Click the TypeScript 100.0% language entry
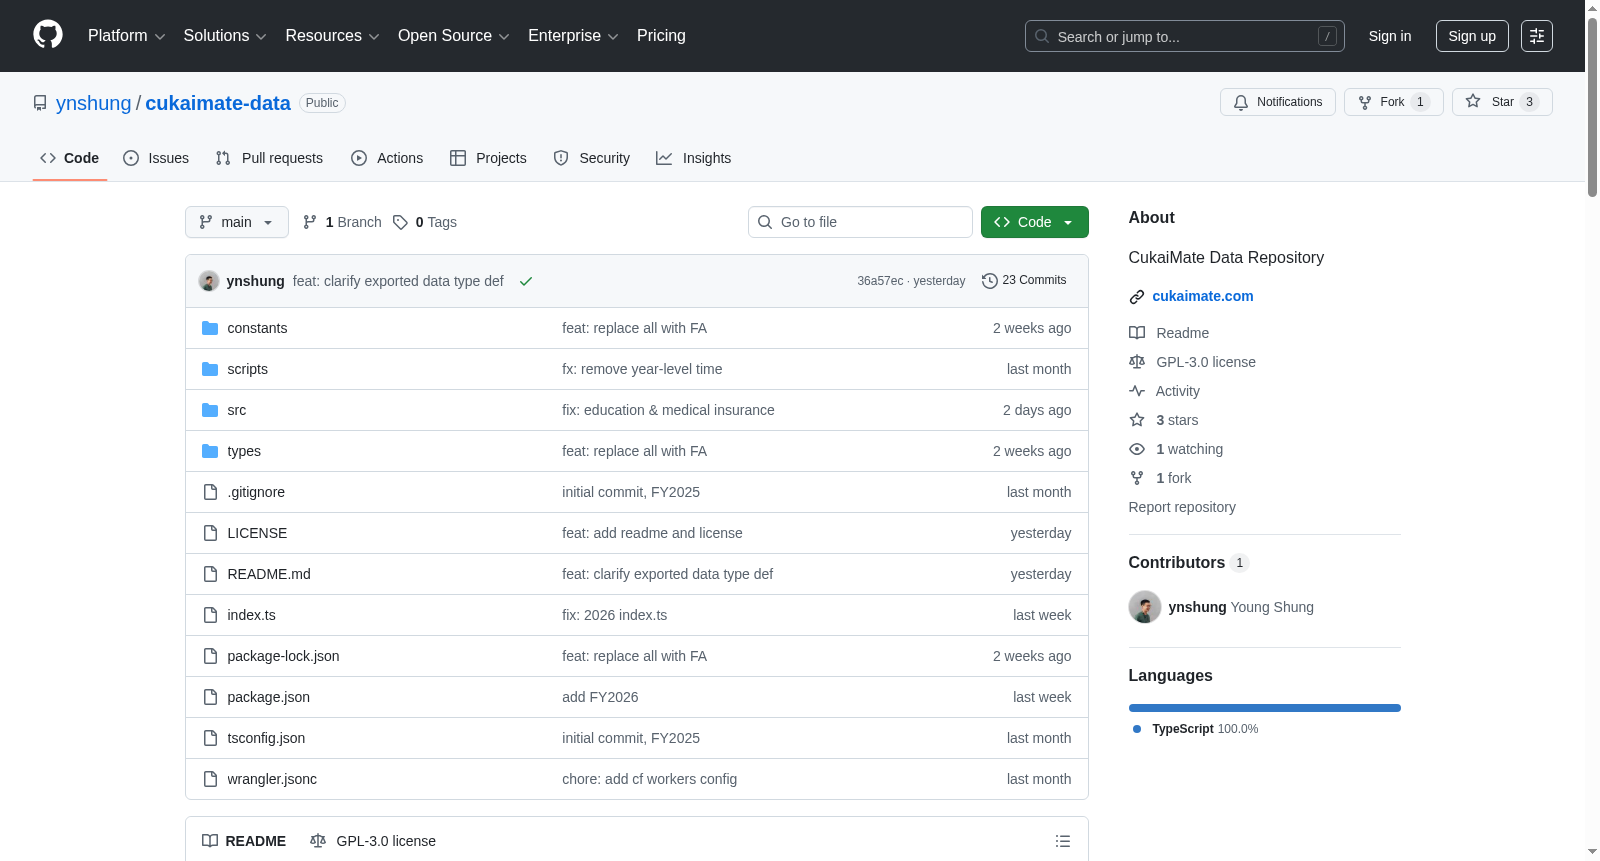 click(x=1196, y=729)
